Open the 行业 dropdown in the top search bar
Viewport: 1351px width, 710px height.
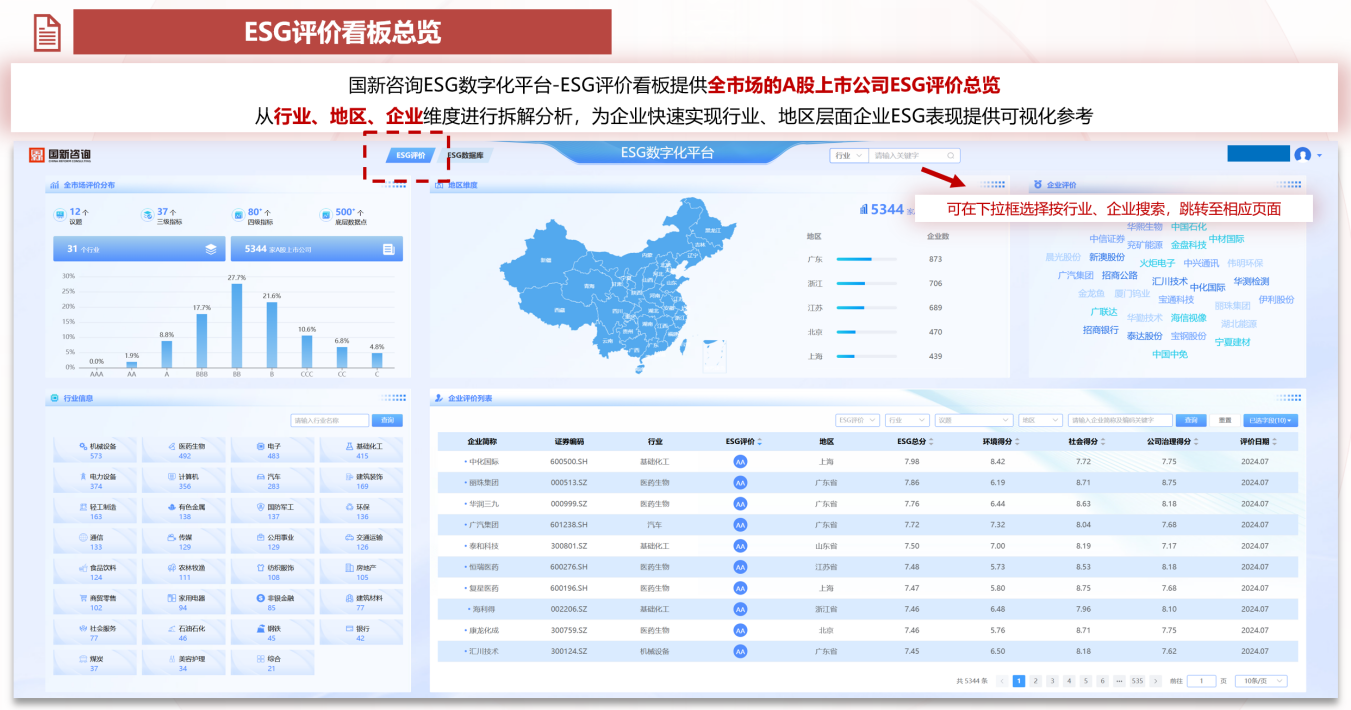point(848,154)
